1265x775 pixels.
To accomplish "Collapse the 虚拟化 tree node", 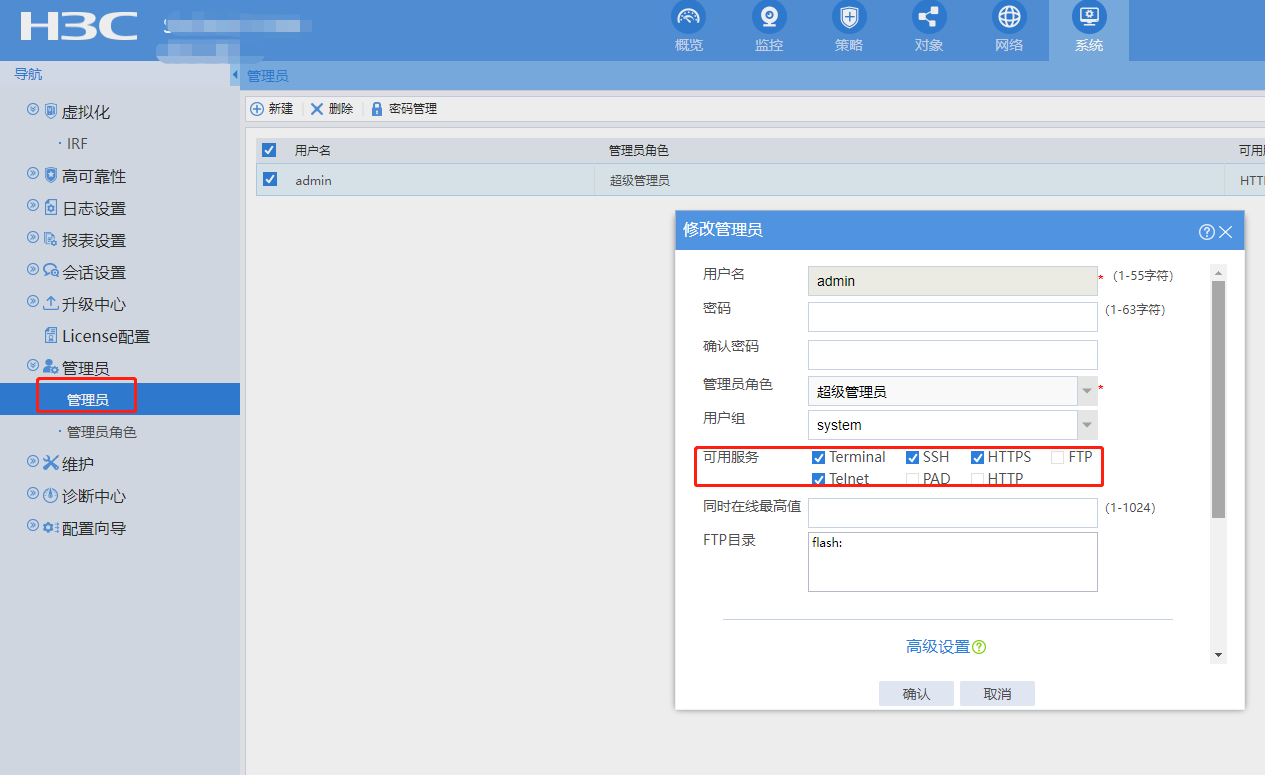I will click(33, 109).
